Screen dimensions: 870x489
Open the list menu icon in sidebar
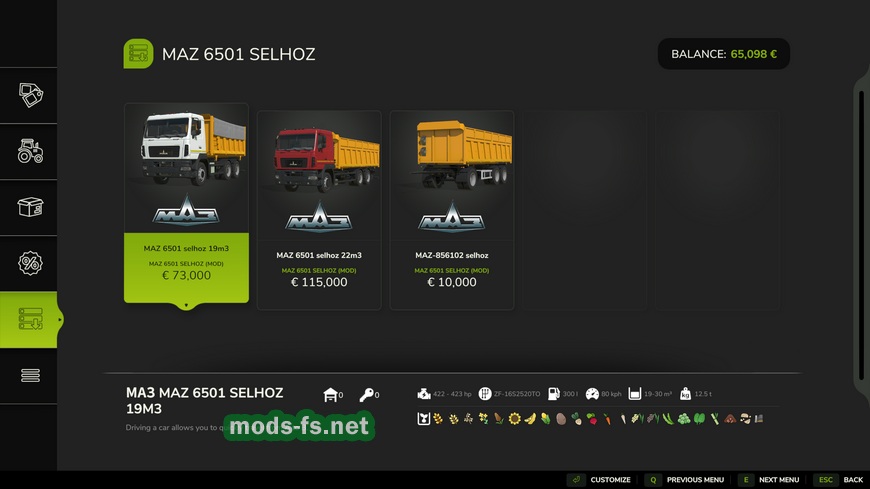30,376
